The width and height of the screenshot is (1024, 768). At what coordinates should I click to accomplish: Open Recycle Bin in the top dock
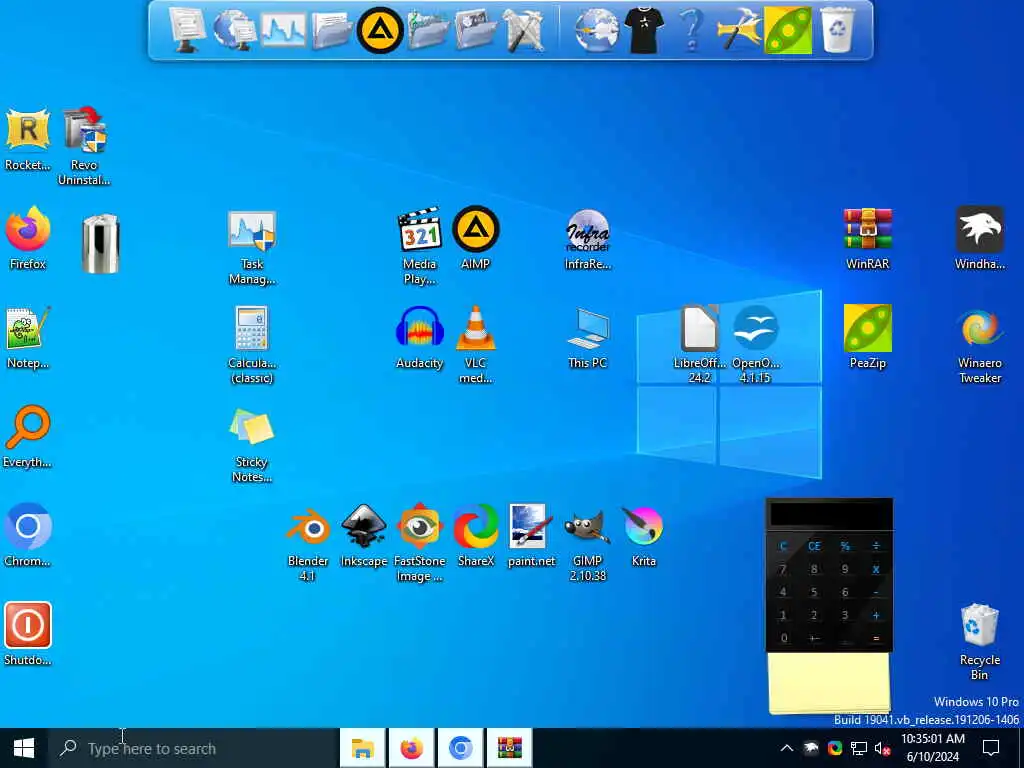point(837,30)
